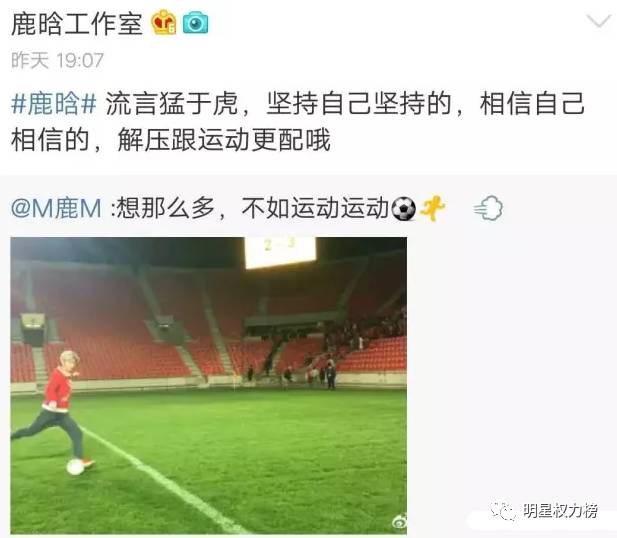Click the WeChat logo watermark icon

click(503, 511)
